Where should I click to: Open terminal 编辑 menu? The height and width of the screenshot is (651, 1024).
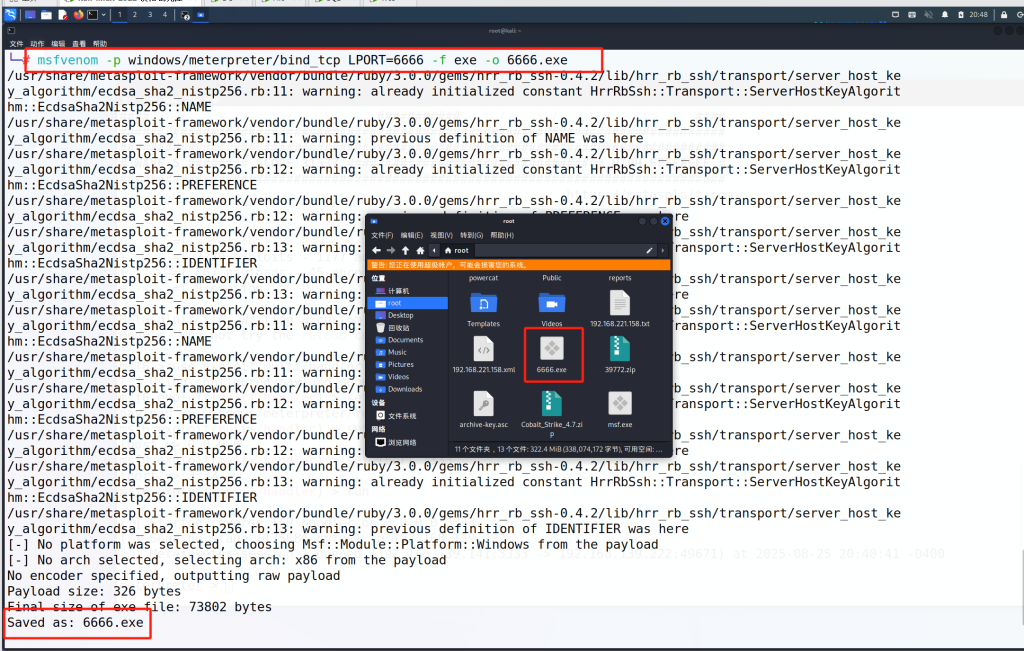(58, 44)
